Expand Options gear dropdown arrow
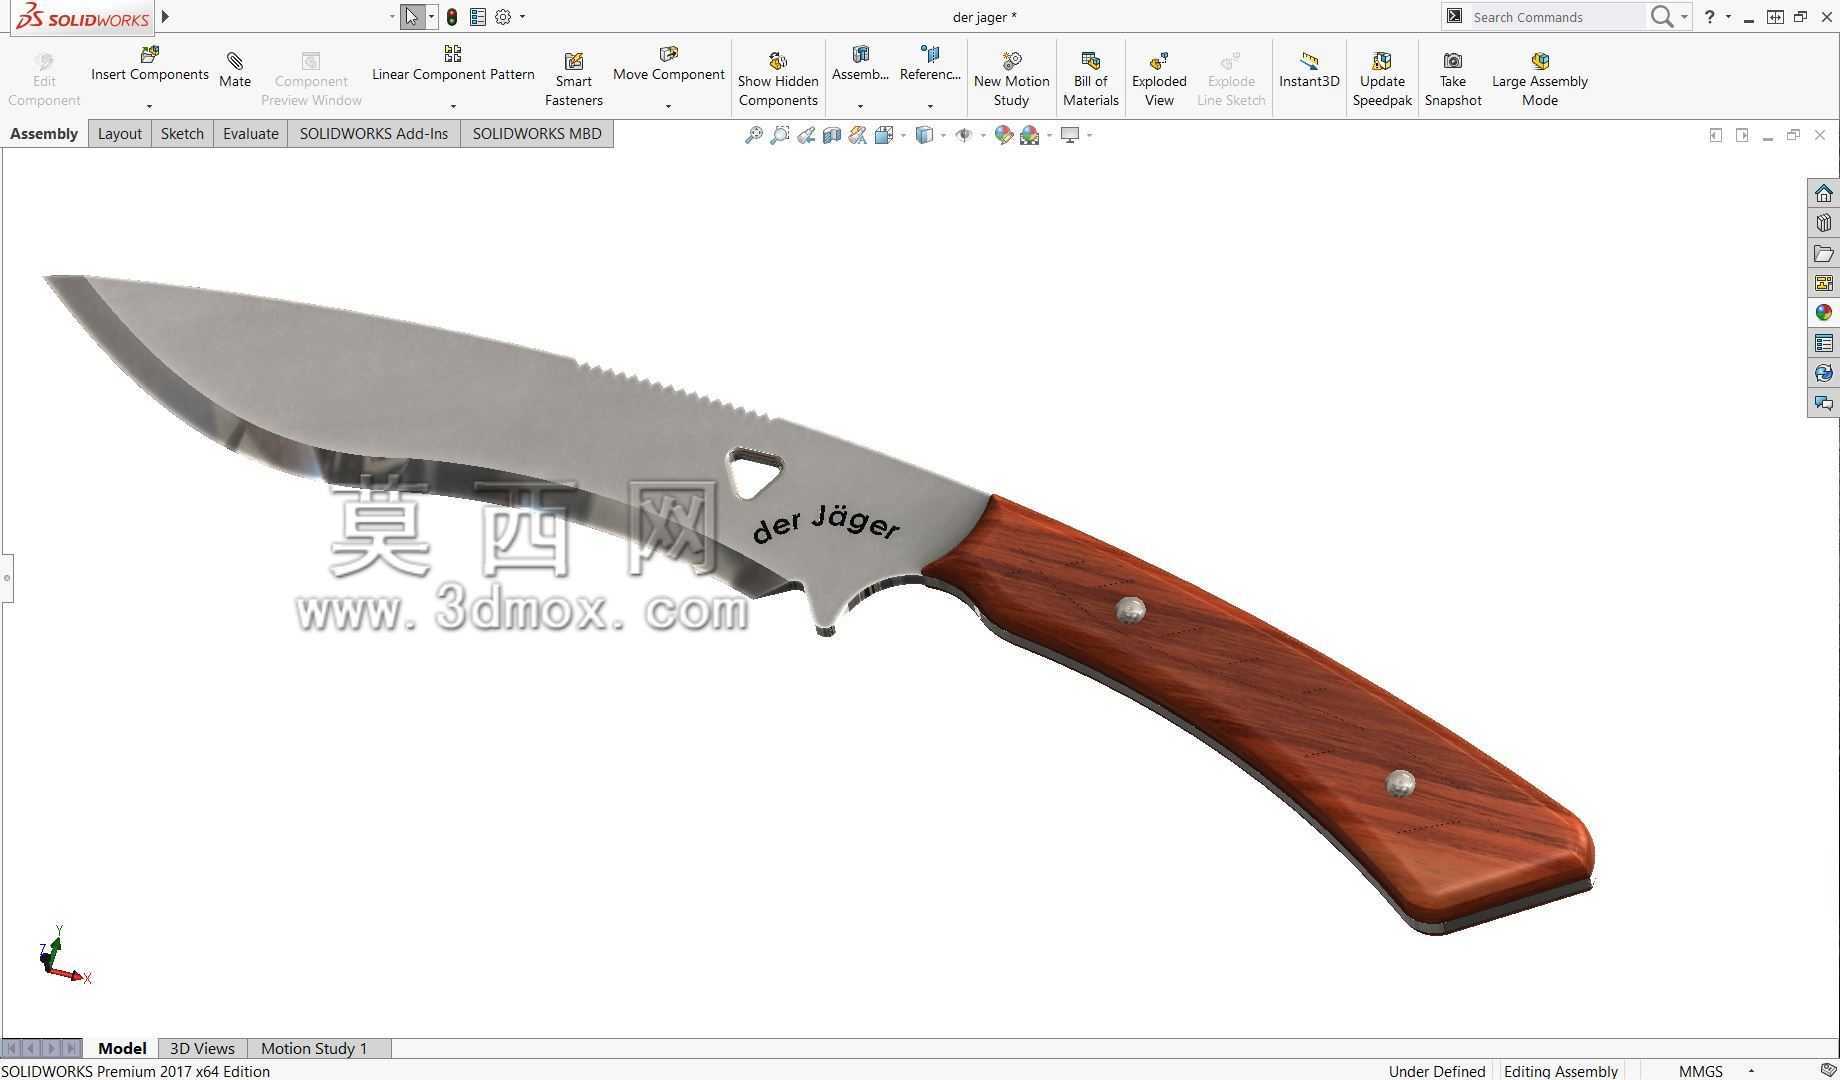Image resolution: width=1840 pixels, height=1080 pixels. tap(522, 17)
